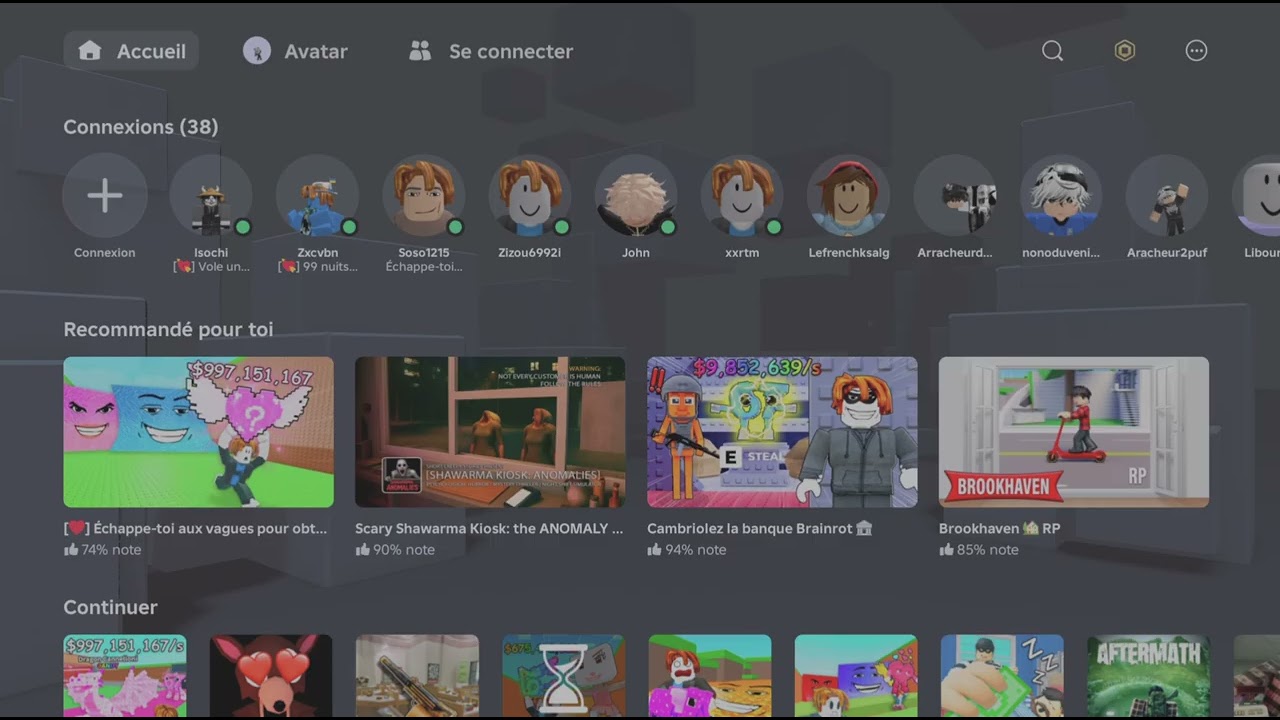Image resolution: width=1280 pixels, height=720 pixels.
Task: Open the Robux hexagon icon
Action: coord(1125,51)
